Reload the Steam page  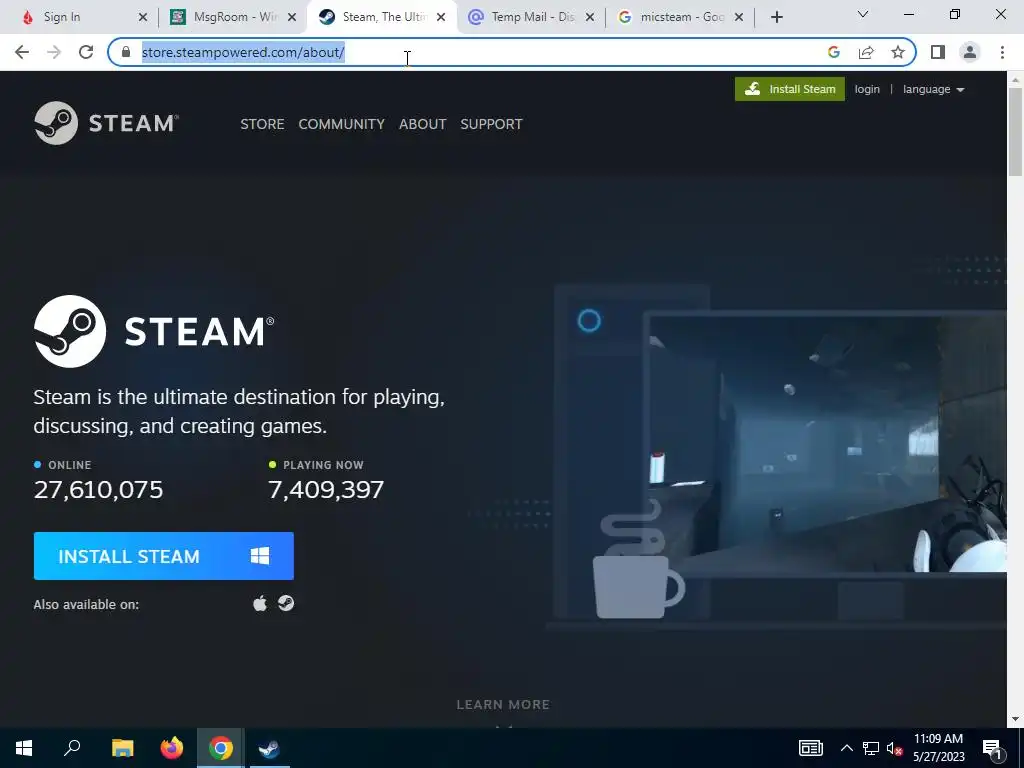point(86,52)
